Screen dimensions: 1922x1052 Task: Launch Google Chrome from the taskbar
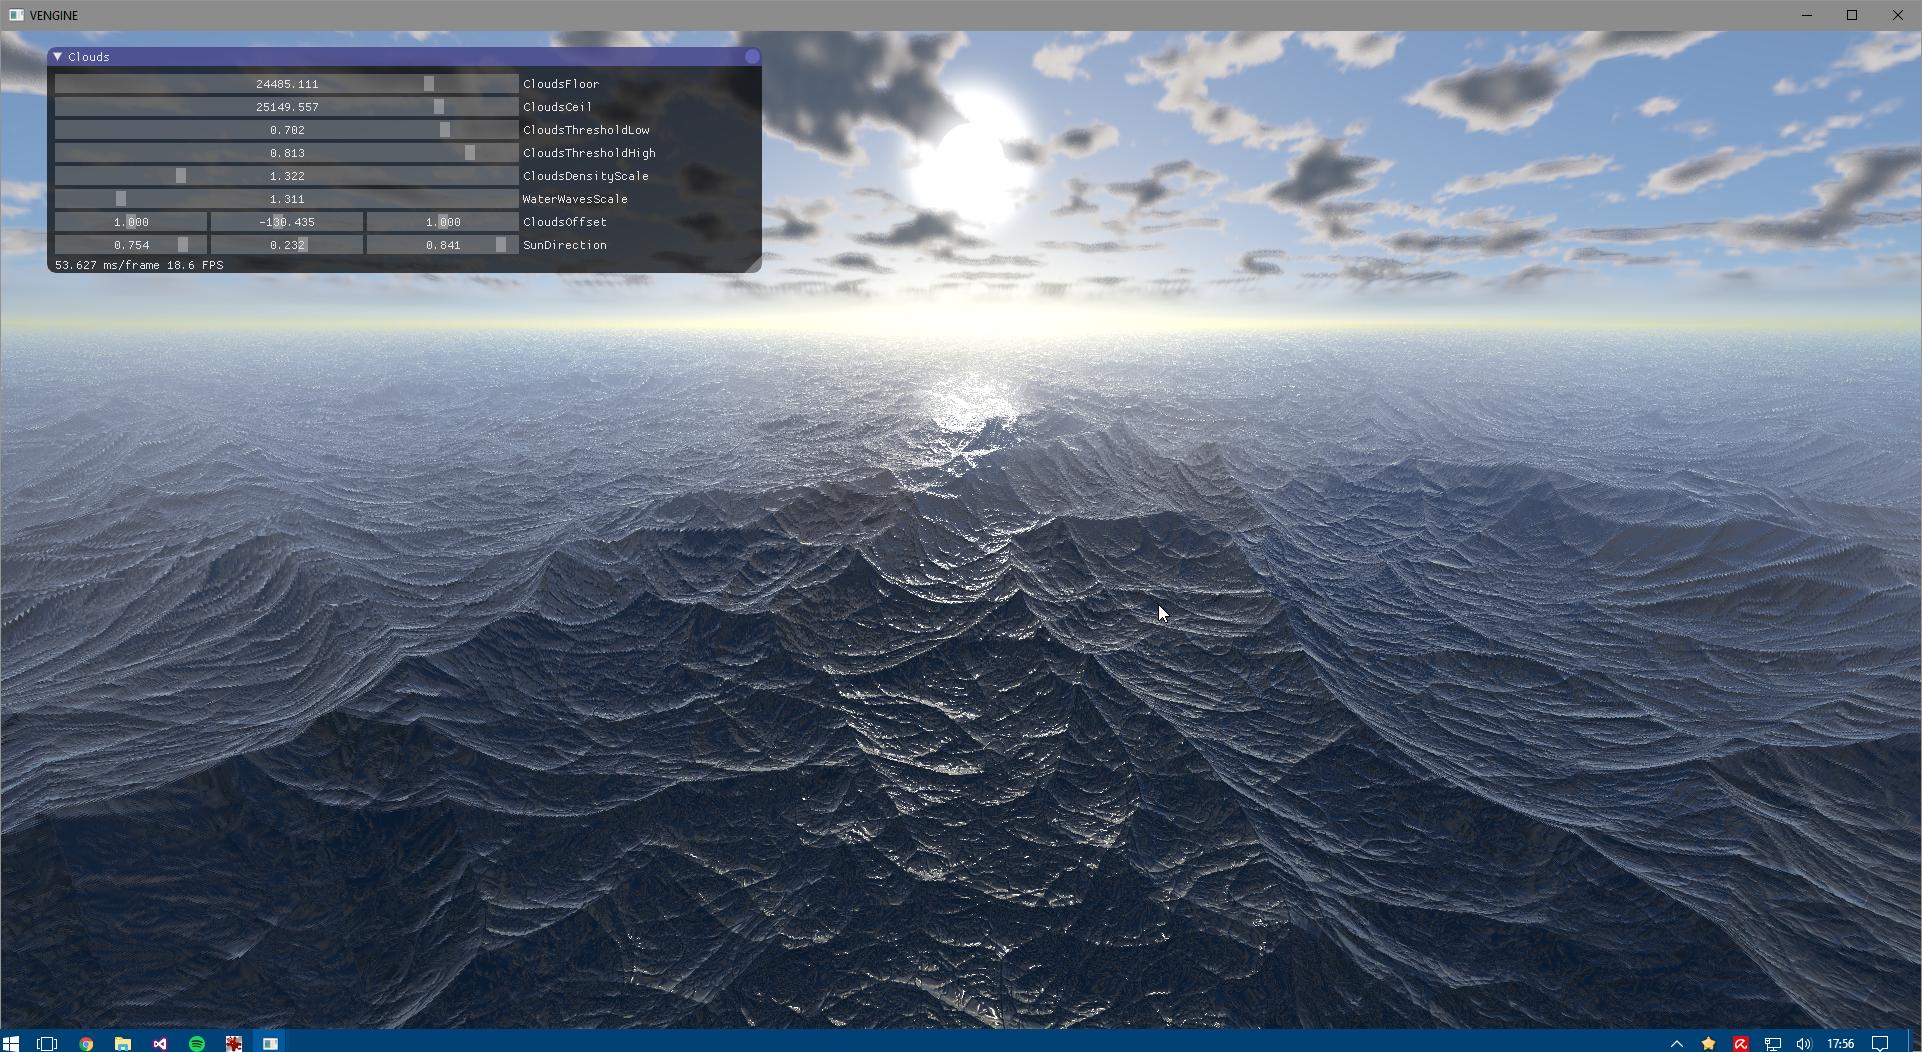(x=86, y=1043)
